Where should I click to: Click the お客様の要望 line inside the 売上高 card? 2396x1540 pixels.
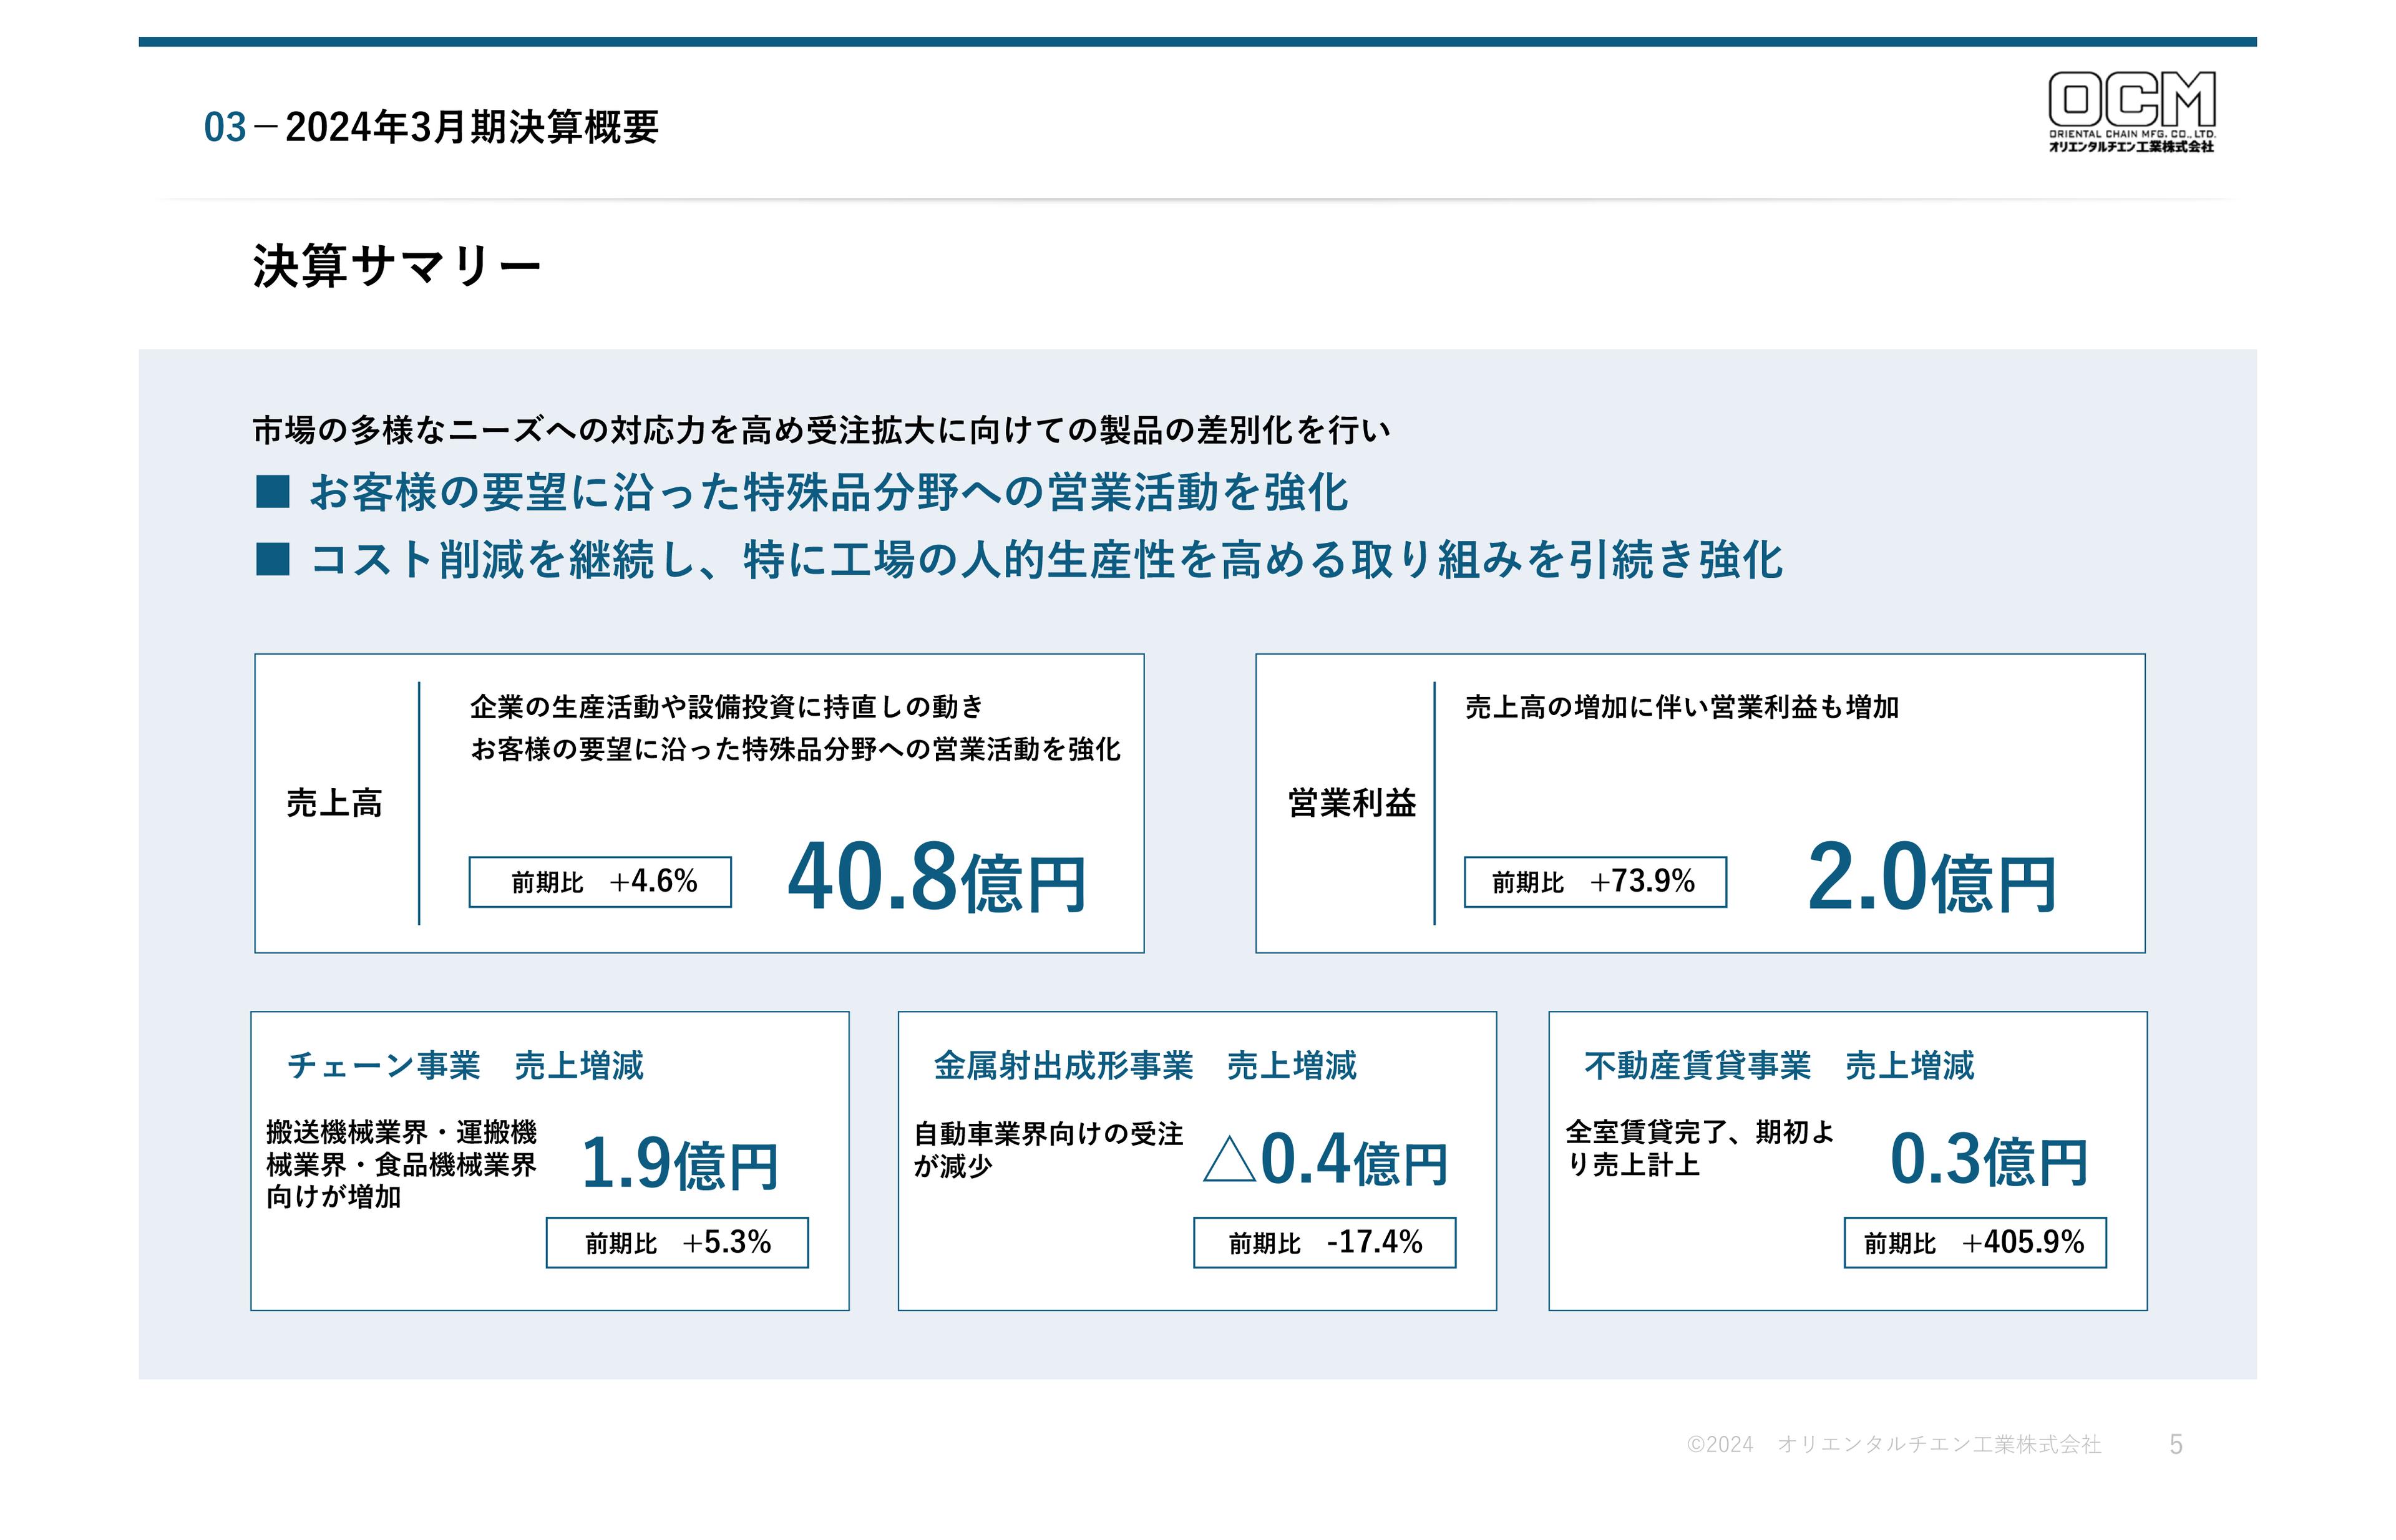coord(795,749)
